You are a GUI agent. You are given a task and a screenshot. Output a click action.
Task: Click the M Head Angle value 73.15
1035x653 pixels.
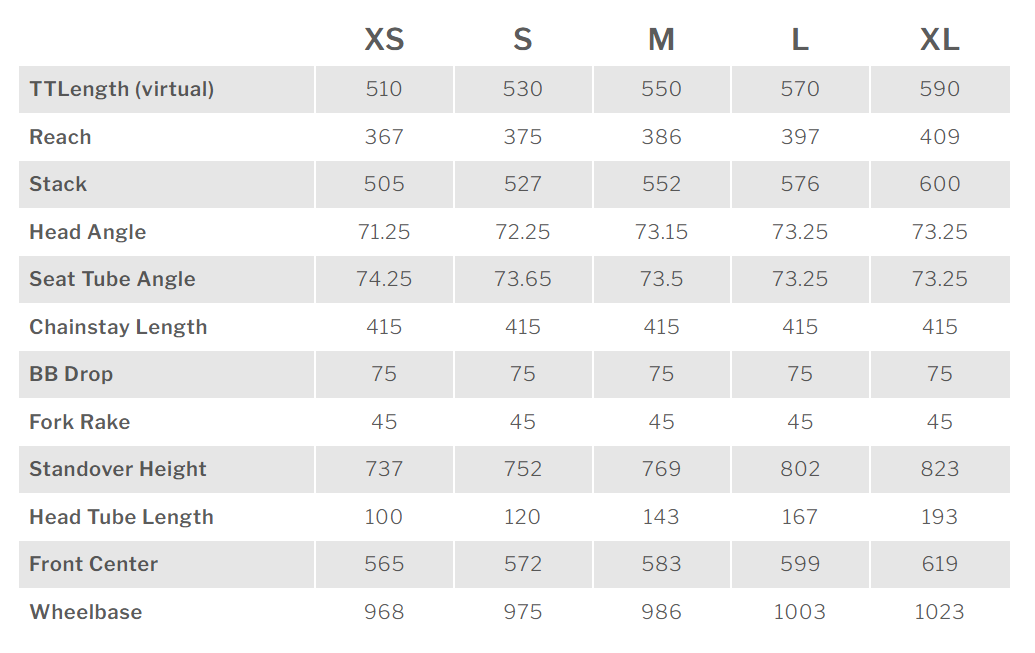pyautogui.click(x=661, y=232)
